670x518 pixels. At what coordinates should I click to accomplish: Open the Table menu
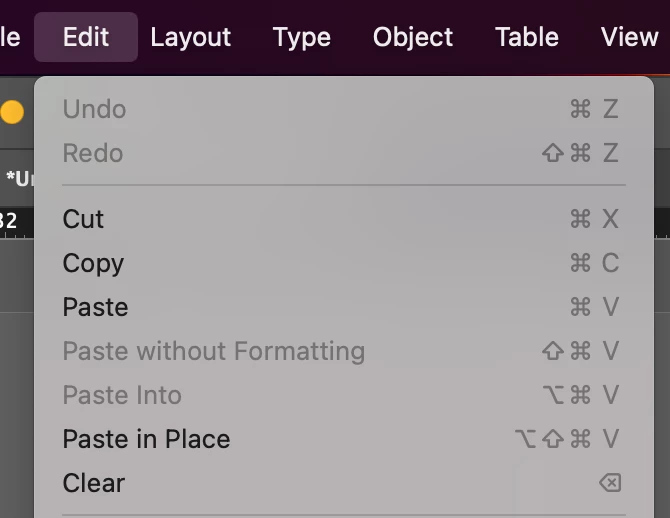coord(526,37)
